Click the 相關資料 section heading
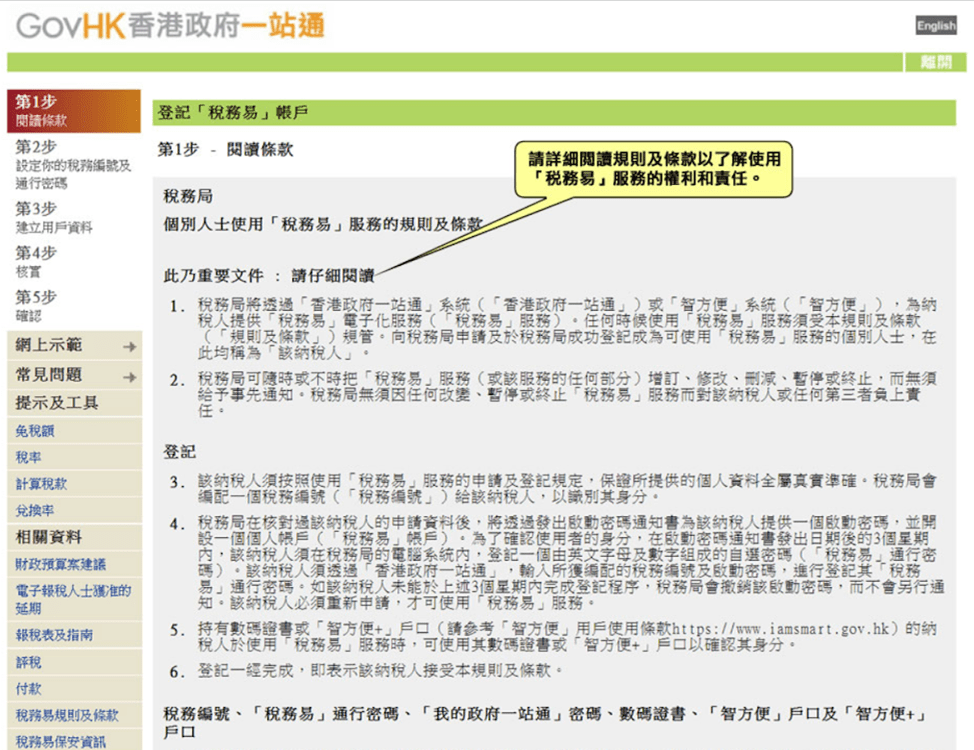Image resolution: width=974 pixels, height=750 pixels. 48,537
